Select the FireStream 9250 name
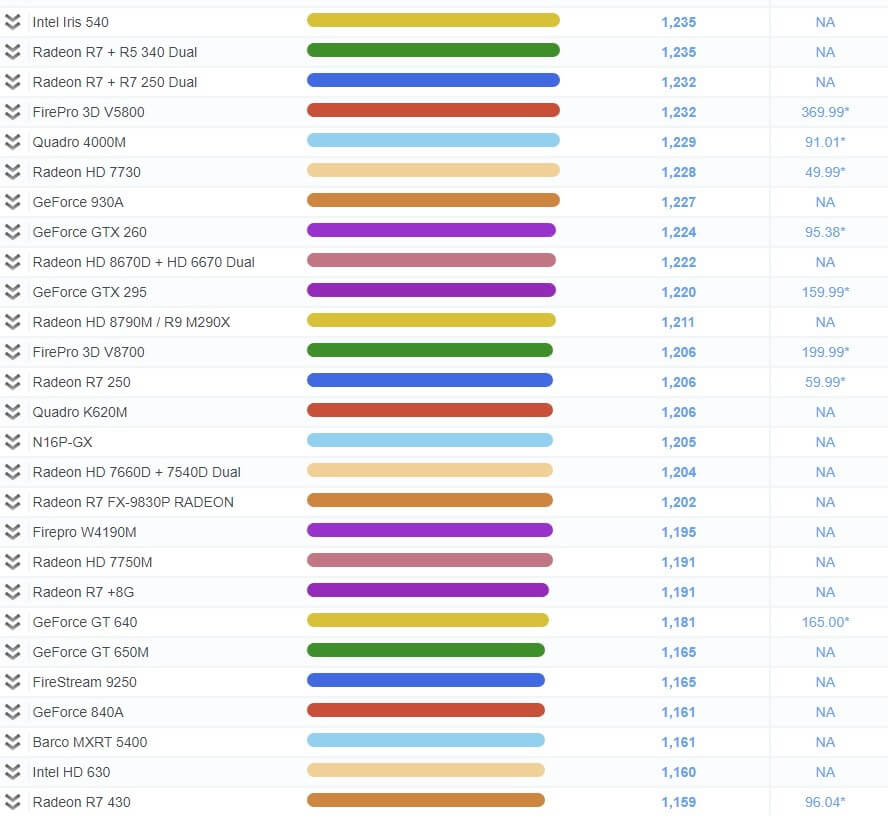The image size is (888, 816). (84, 682)
